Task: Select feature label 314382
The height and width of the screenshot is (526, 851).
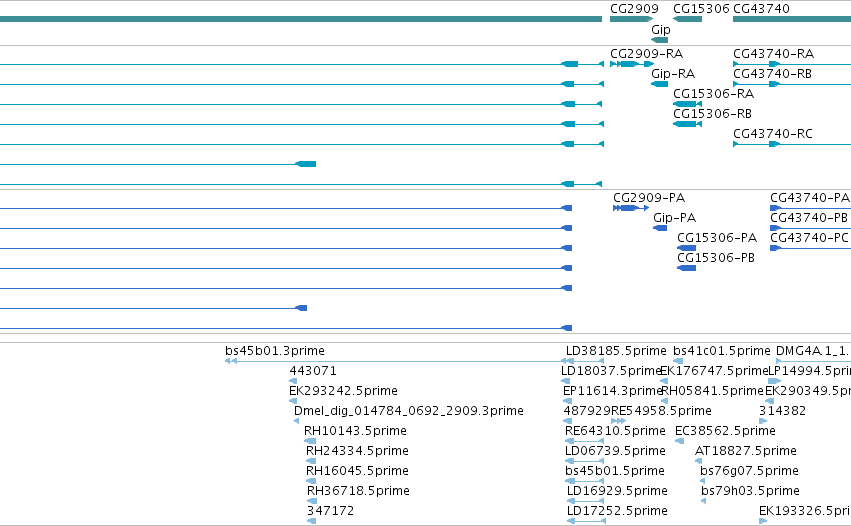Action: coord(782,411)
